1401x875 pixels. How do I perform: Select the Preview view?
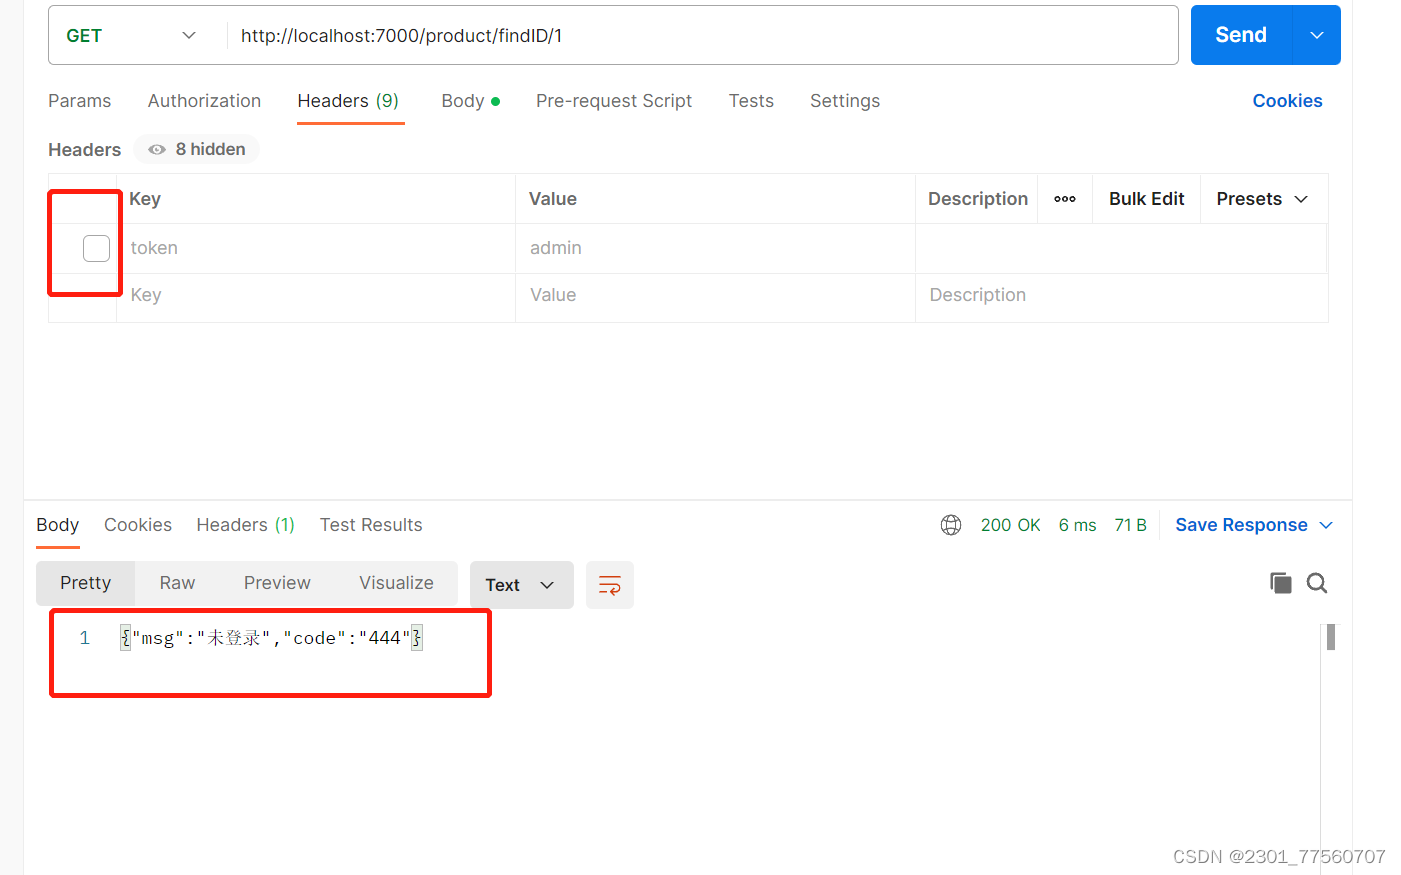[277, 583]
